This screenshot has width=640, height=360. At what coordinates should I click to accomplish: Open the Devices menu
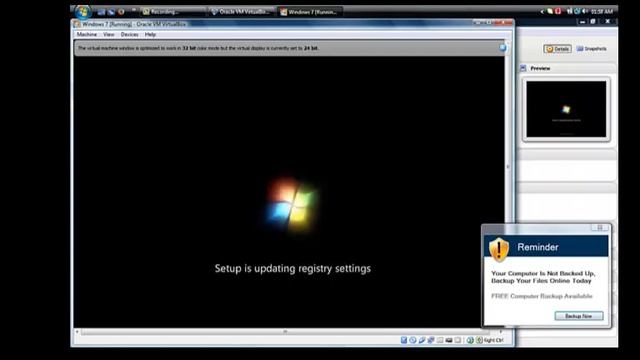129,35
